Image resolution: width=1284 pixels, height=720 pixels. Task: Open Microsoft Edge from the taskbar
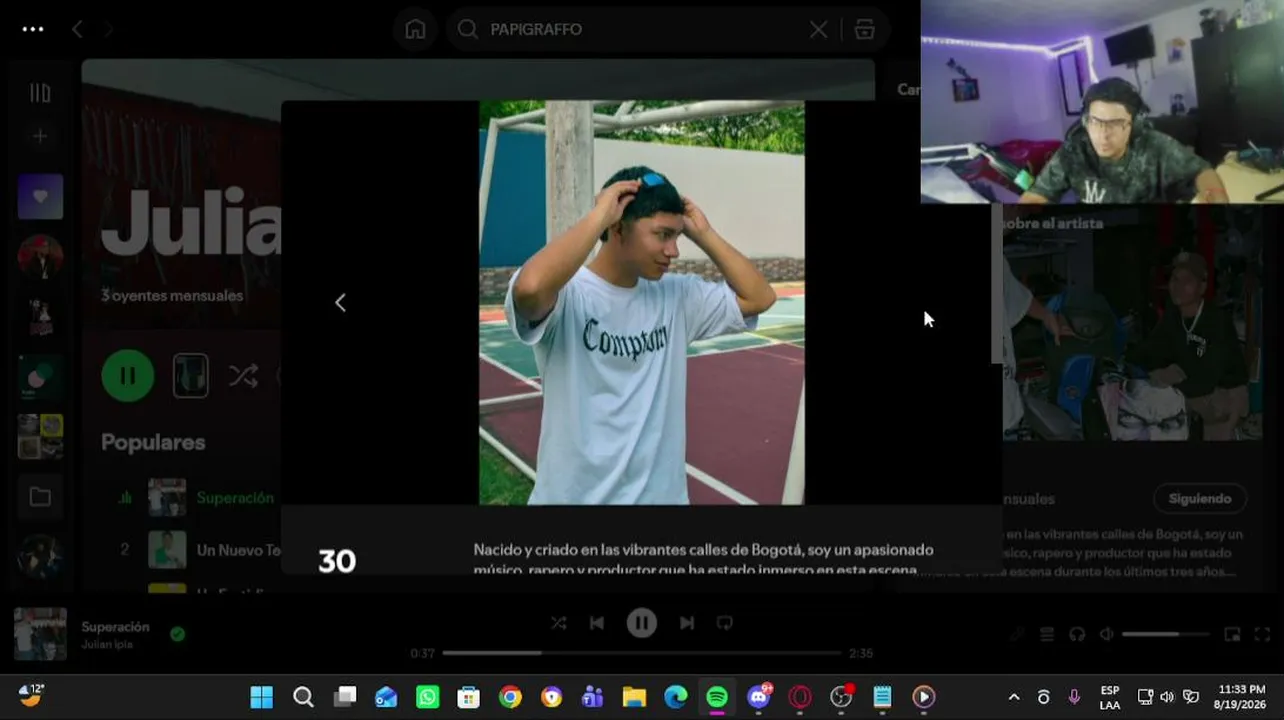676,697
